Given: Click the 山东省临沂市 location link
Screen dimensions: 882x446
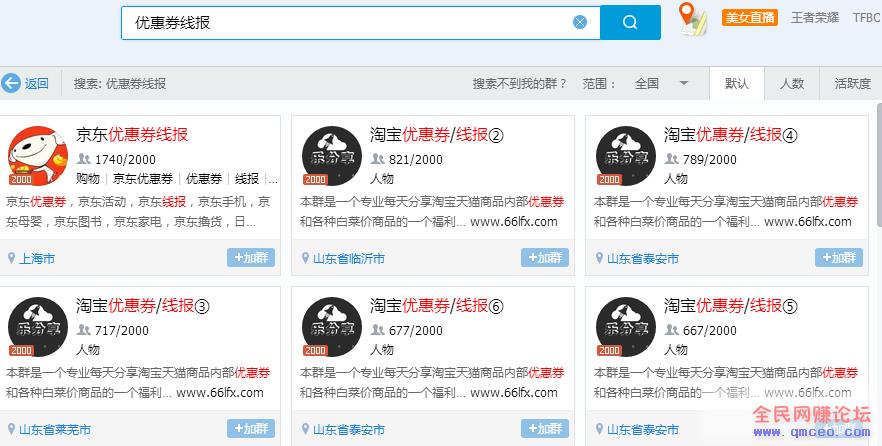Looking at the screenshot, I should tap(349, 259).
